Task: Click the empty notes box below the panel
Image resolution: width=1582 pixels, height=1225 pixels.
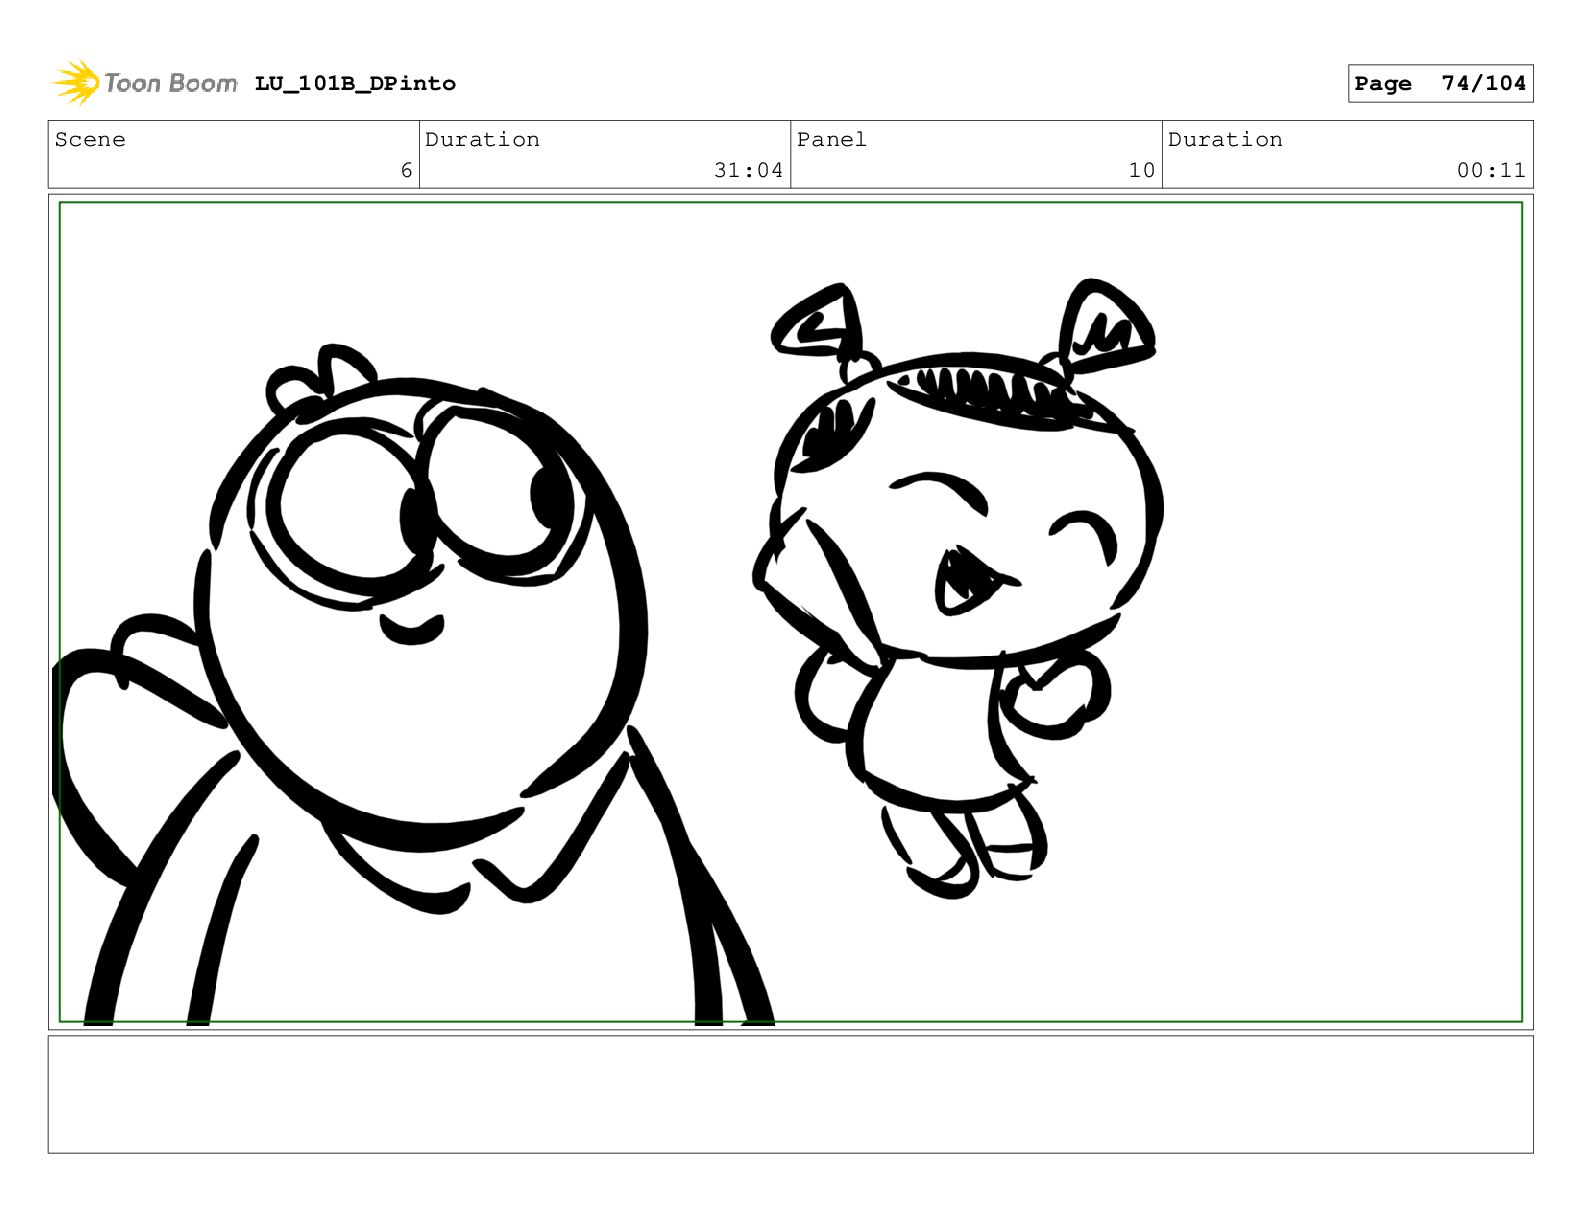Action: [x=790, y=1094]
